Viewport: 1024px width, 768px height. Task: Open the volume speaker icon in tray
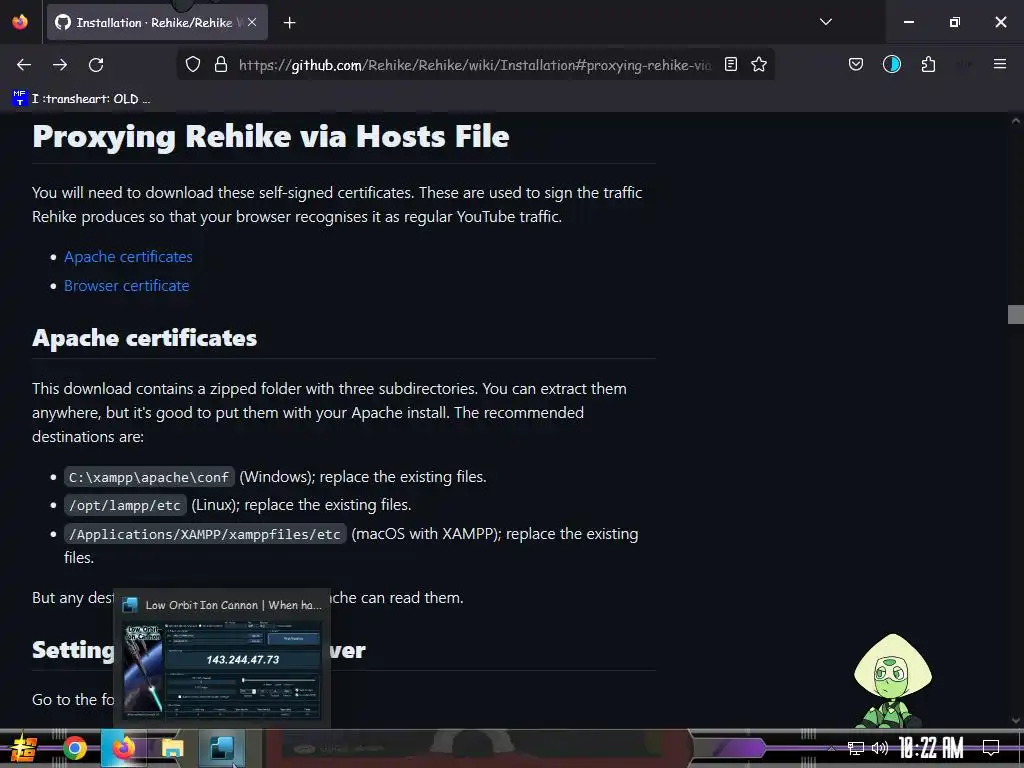(880, 748)
